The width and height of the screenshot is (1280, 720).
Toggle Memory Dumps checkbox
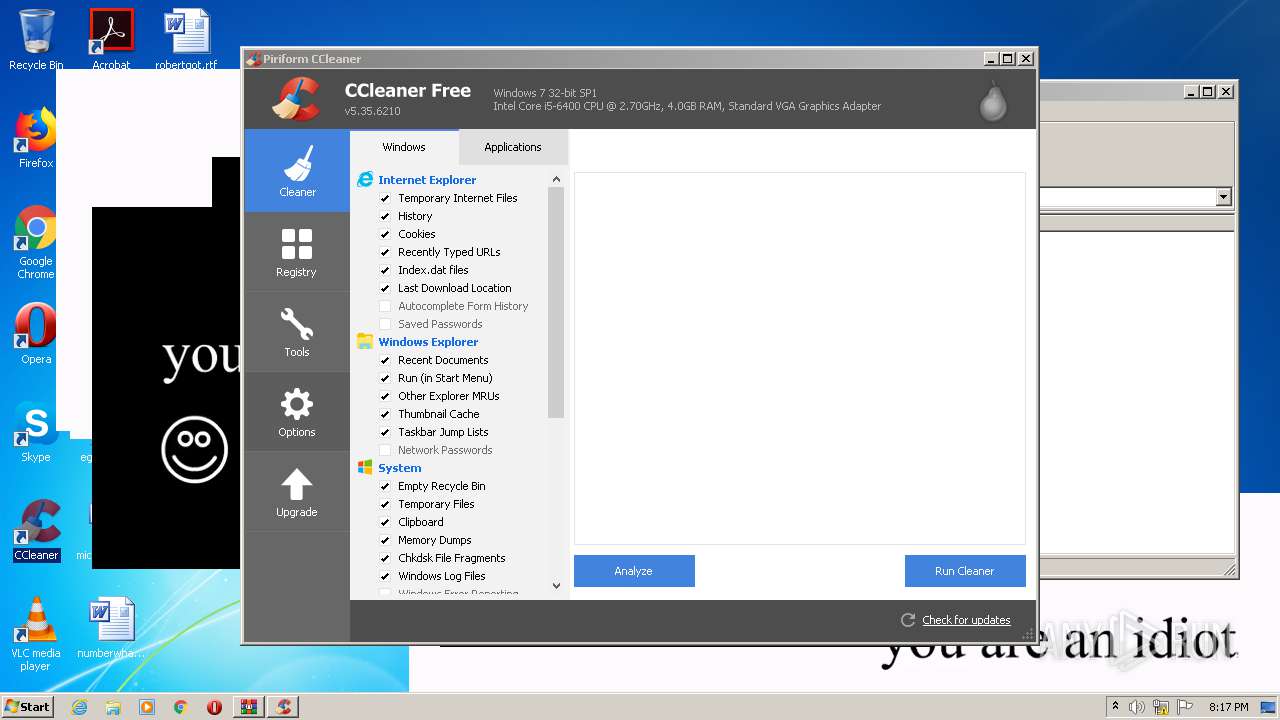point(385,540)
